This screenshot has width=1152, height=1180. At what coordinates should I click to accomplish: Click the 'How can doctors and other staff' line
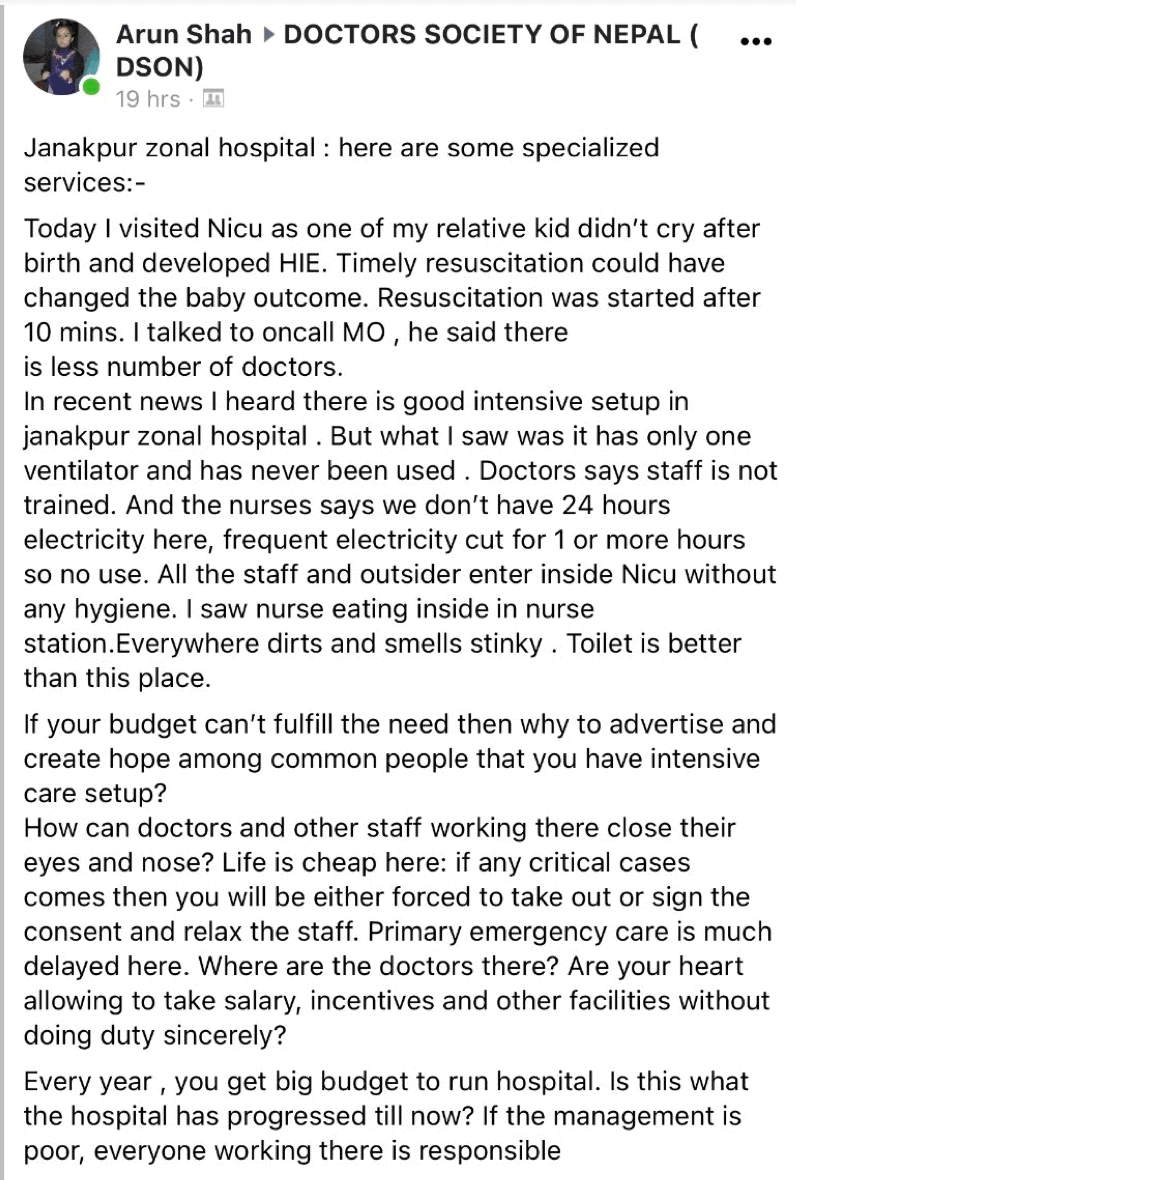(379, 828)
